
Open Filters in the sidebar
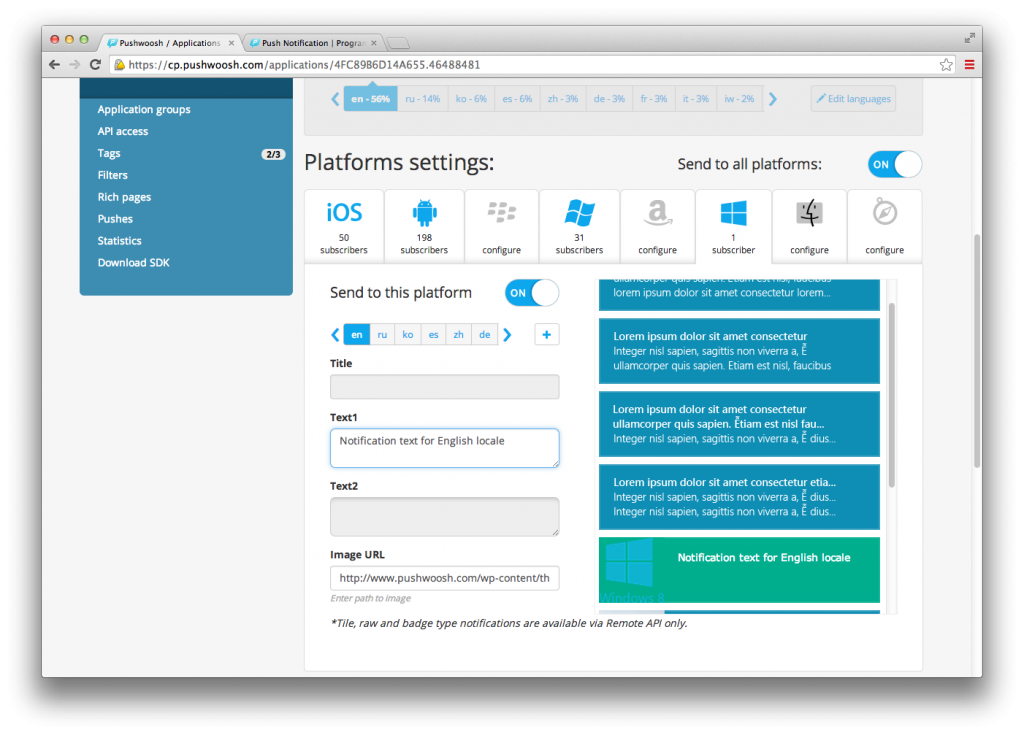(x=112, y=175)
